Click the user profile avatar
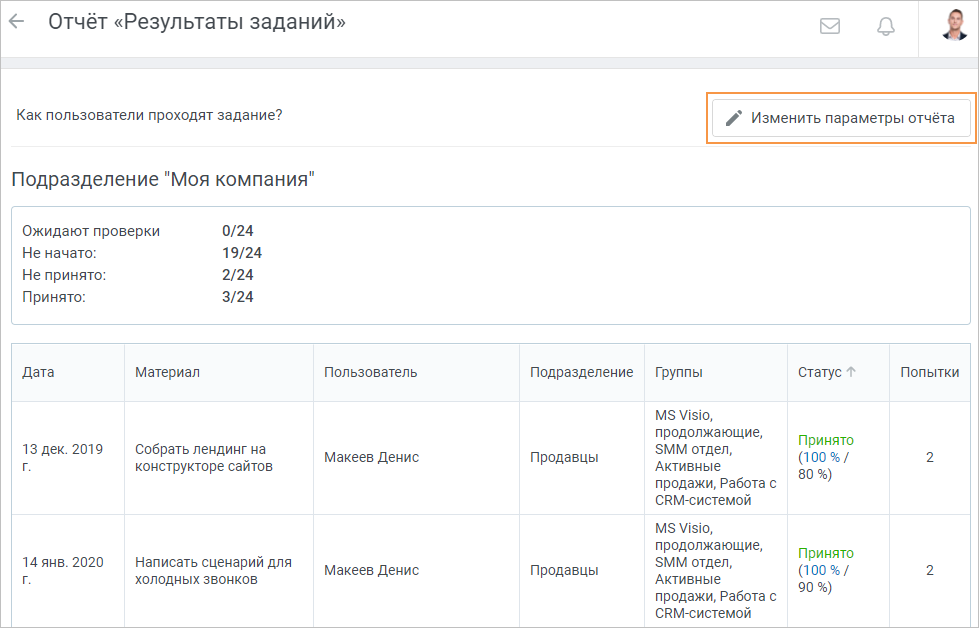This screenshot has height=628, width=979. tap(954, 25)
